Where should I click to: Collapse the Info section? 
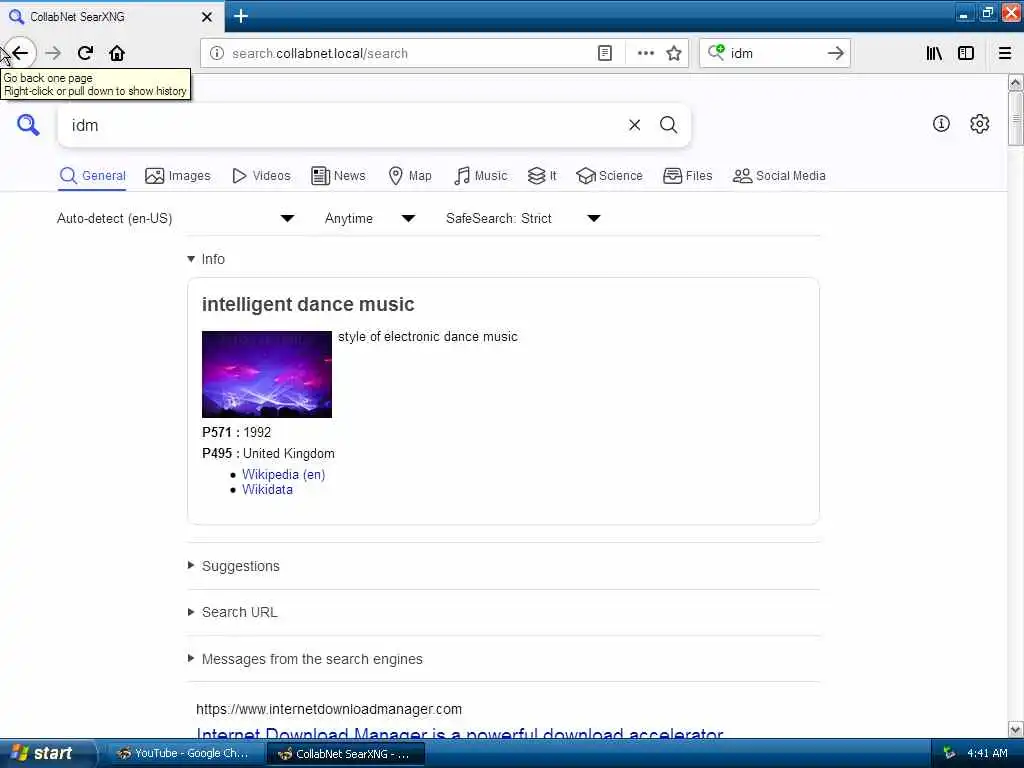(206, 259)
